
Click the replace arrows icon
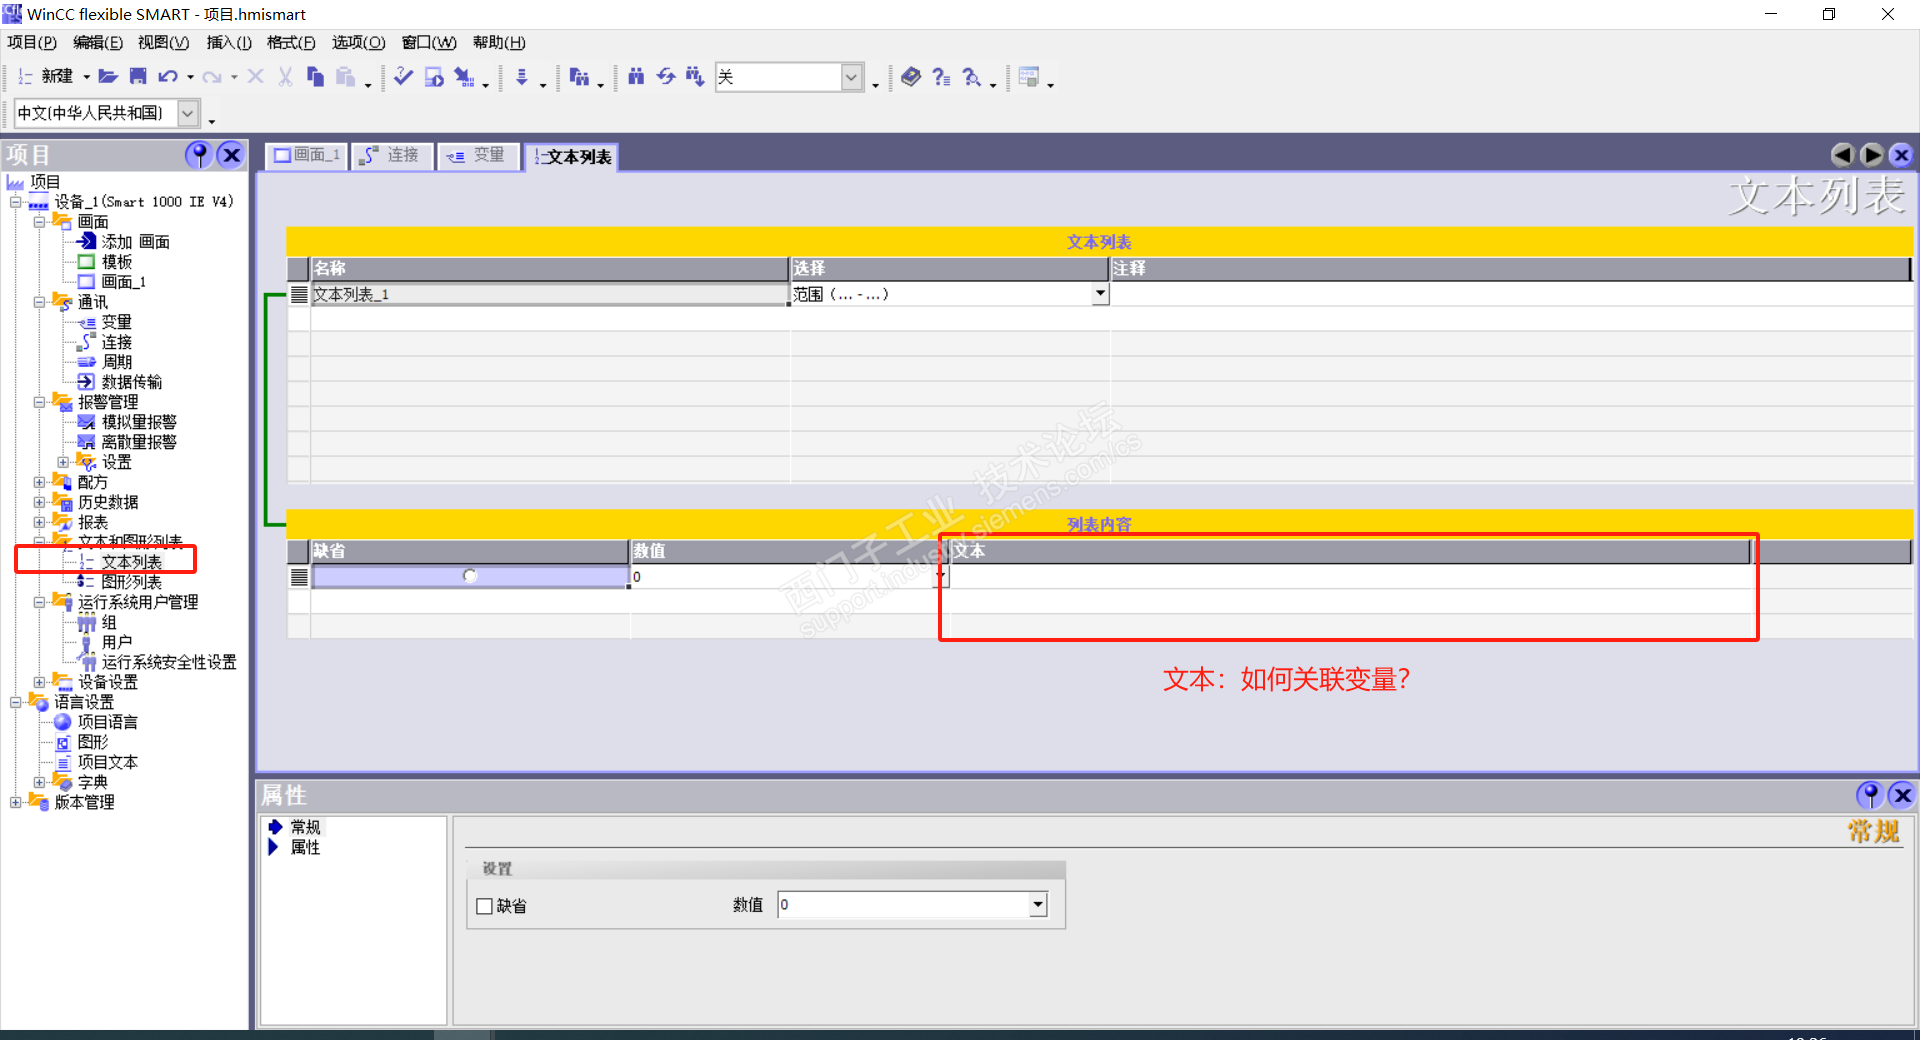point(666,77)
